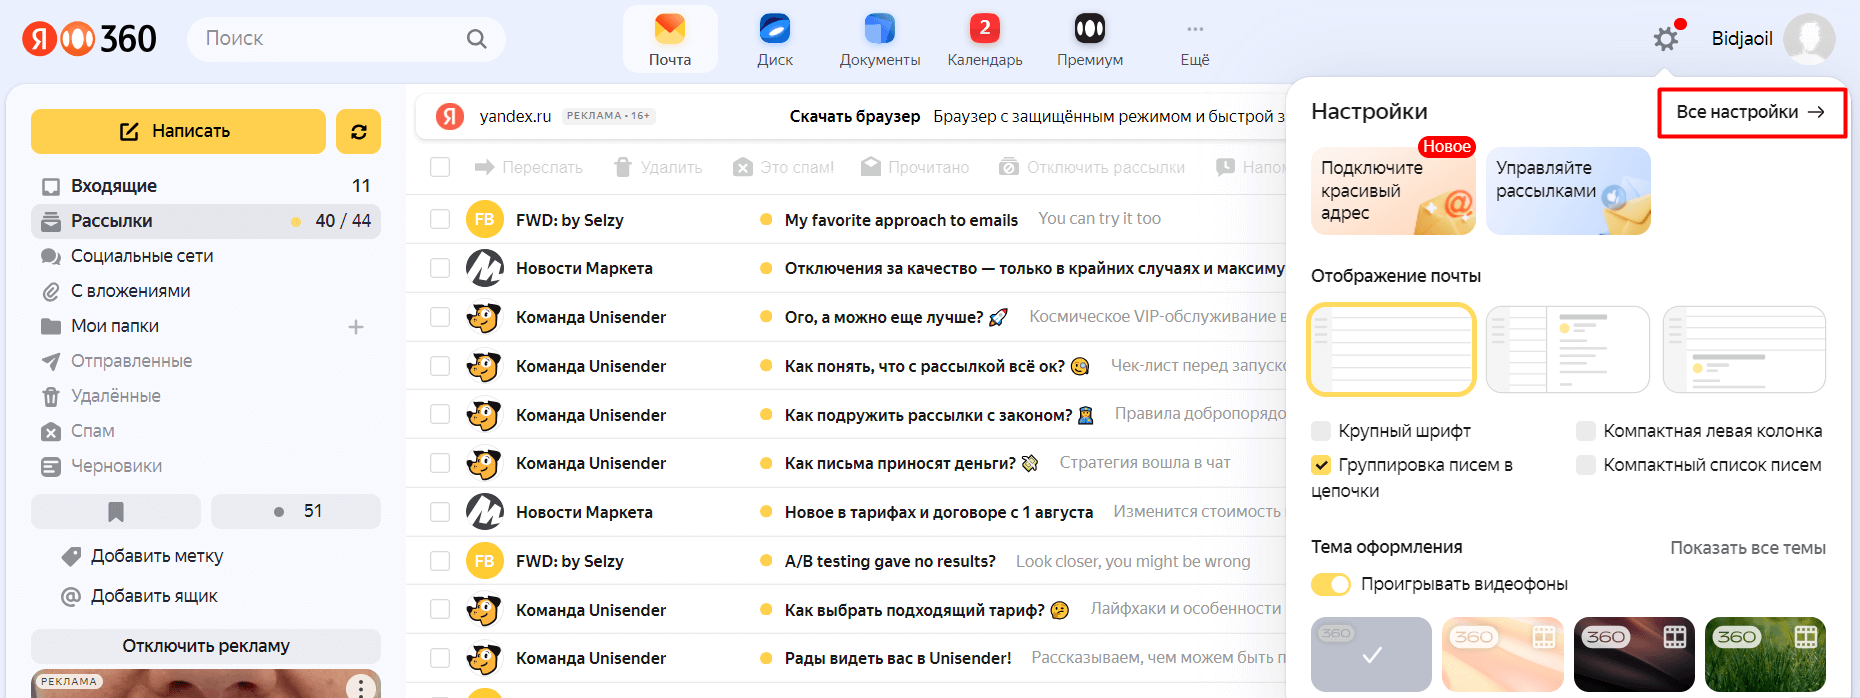
Task: Select checkbox for 'My favorite approach to emails'
Action: tap(440, 219)
